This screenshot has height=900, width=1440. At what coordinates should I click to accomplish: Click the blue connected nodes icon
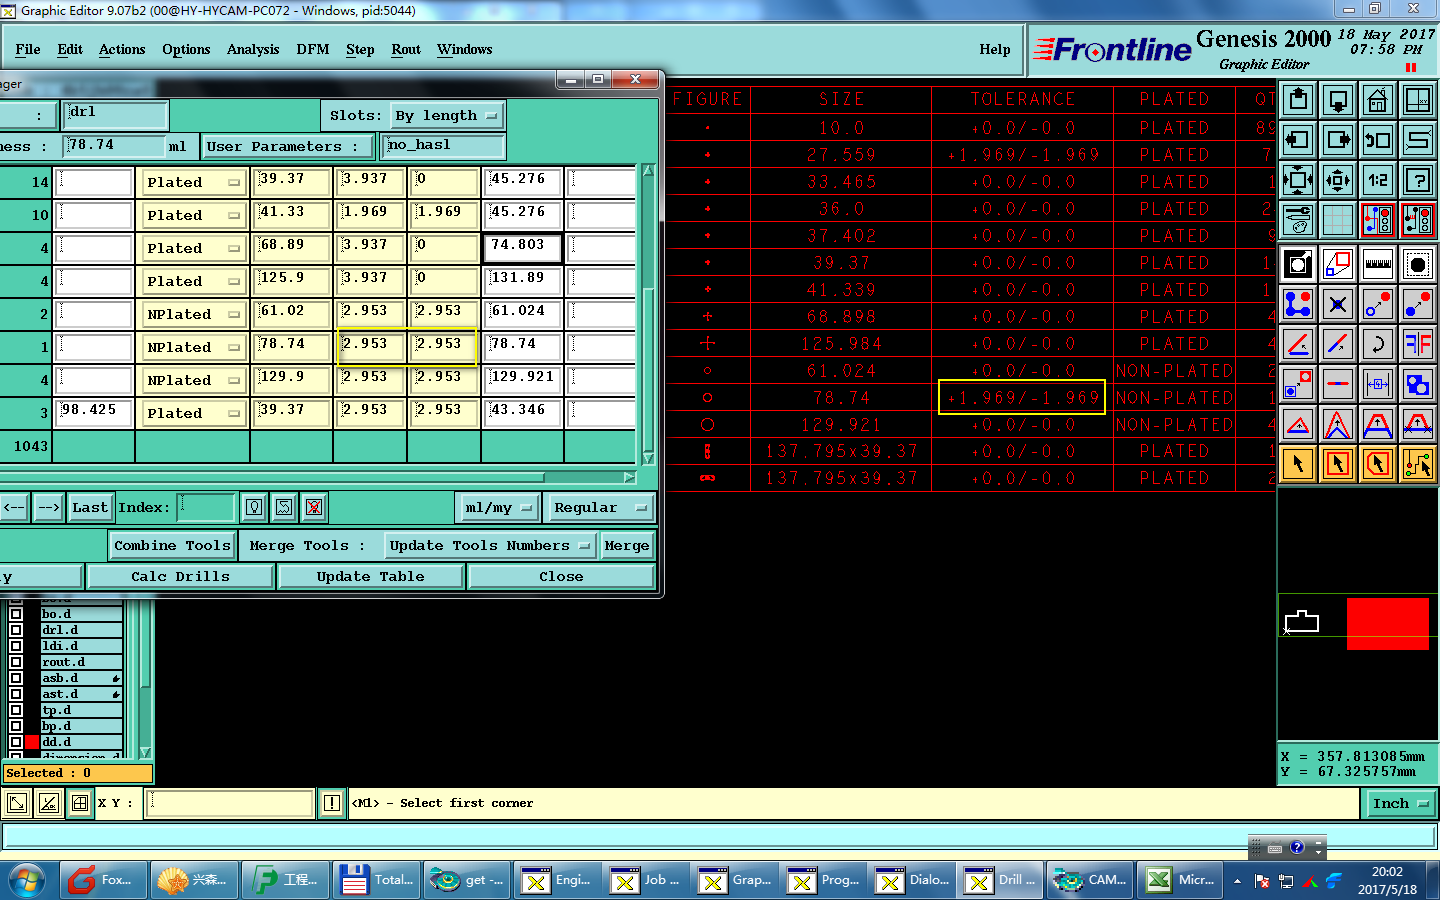1298,304
